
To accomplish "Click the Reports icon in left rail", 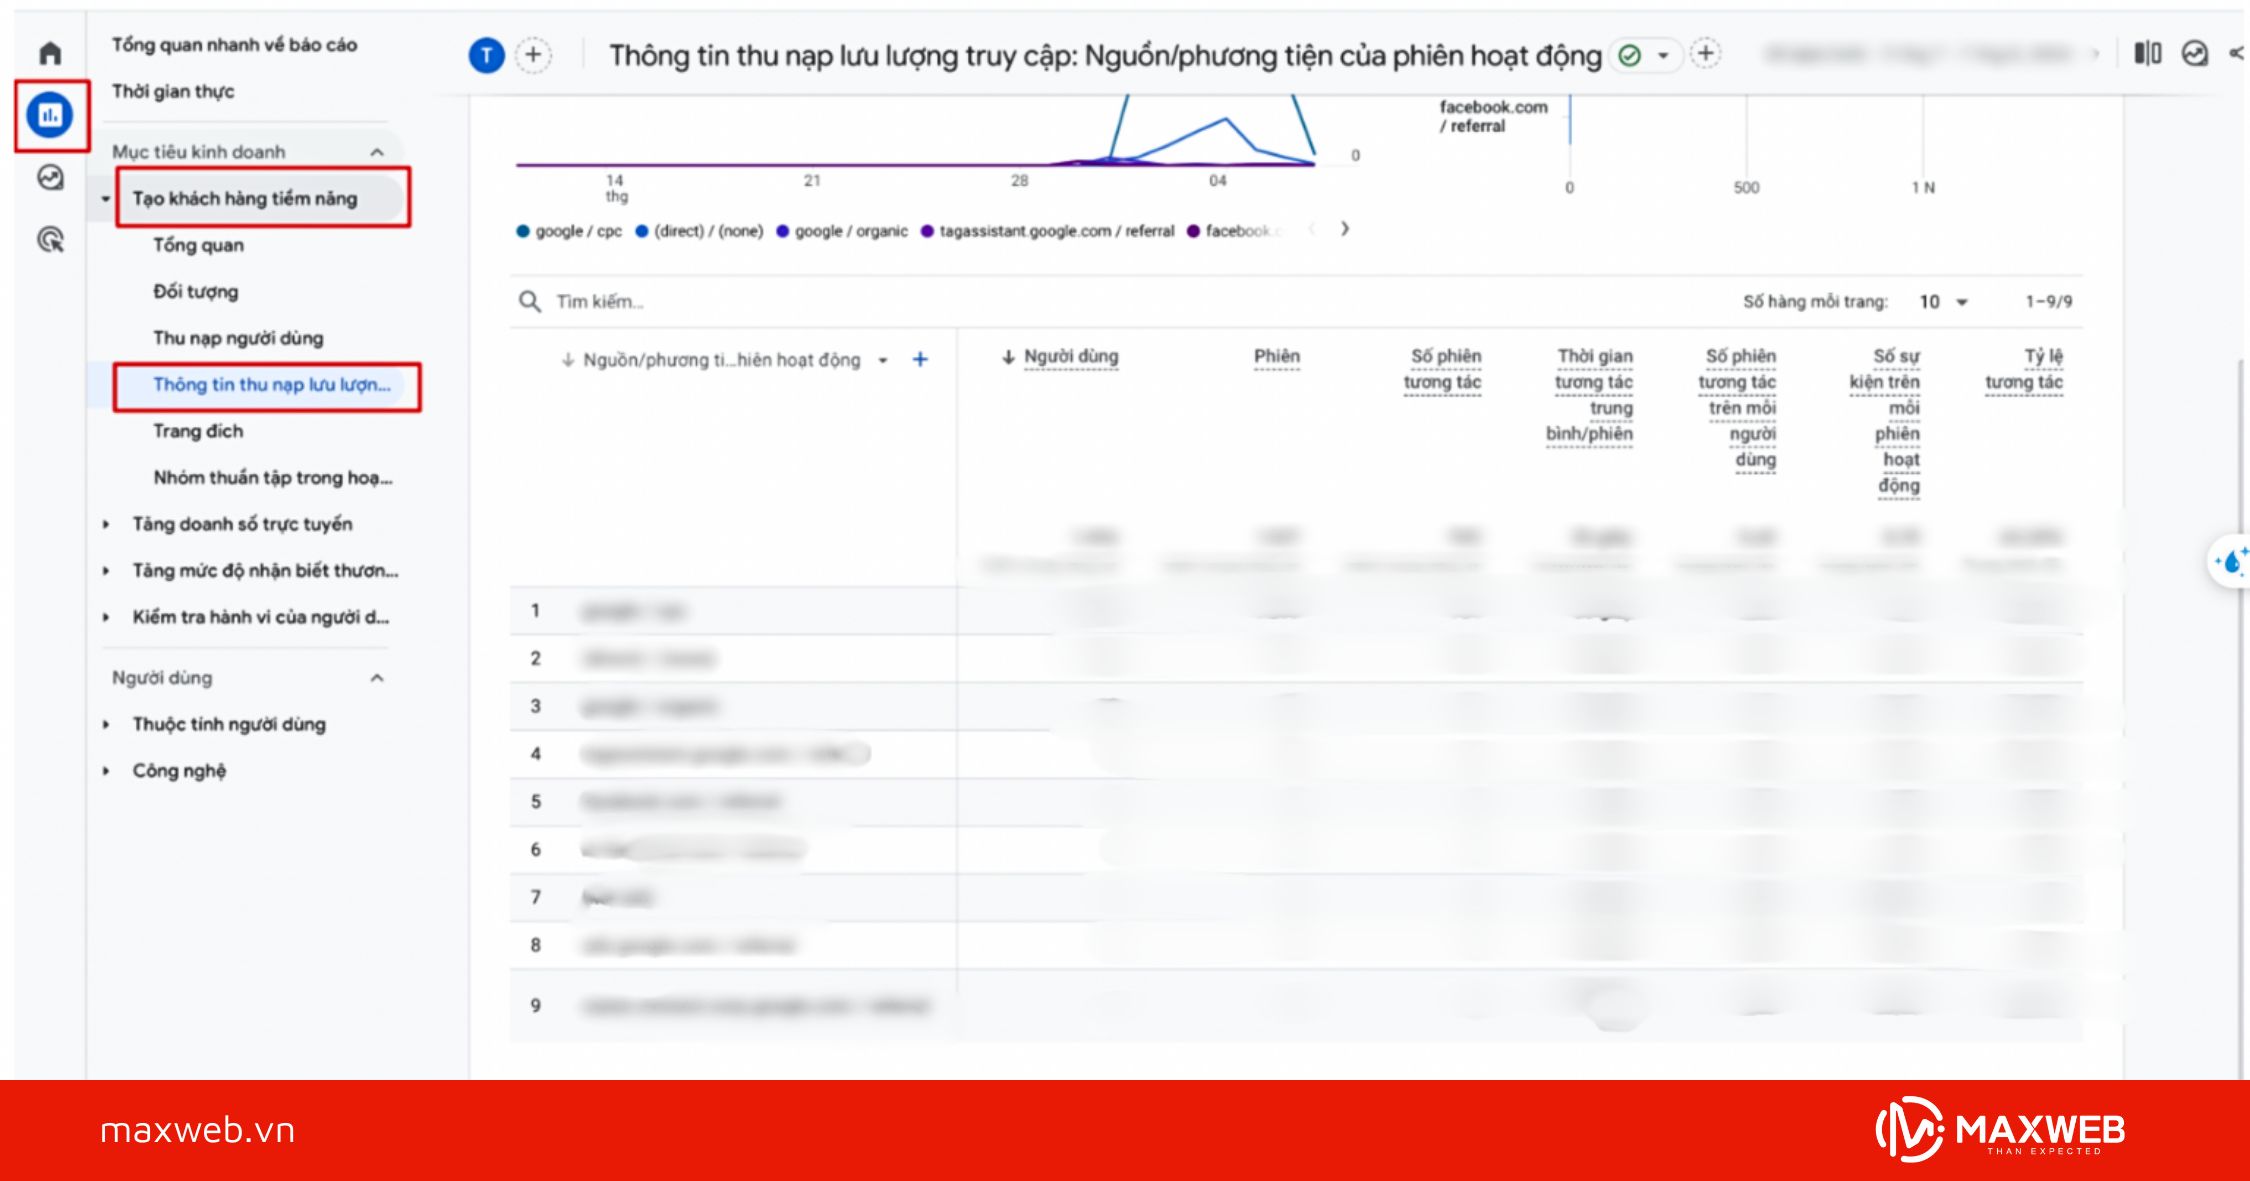I will [x=50, y=115].
